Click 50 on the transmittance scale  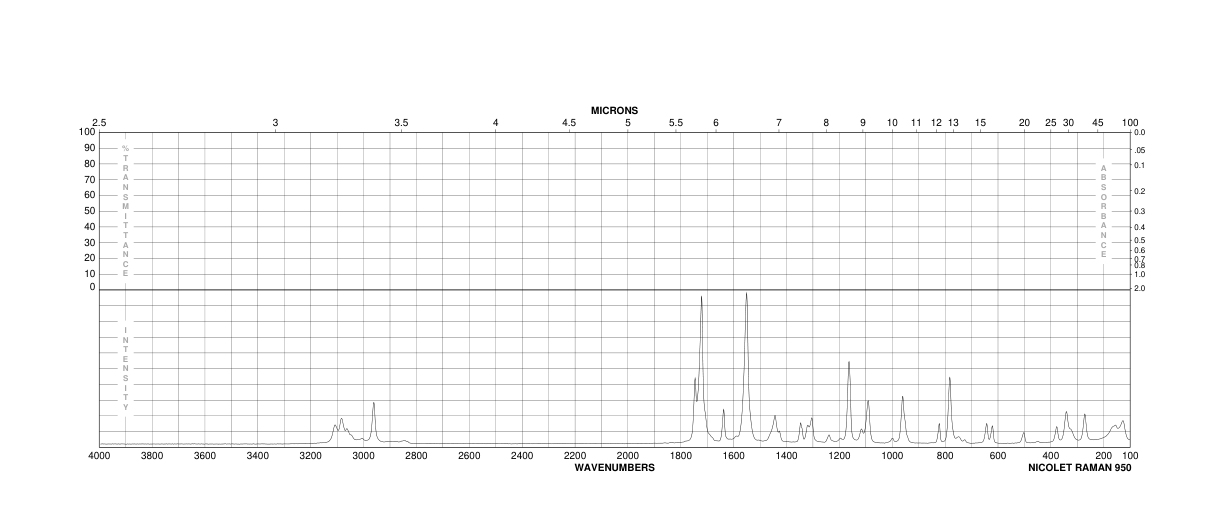point(89,211)
